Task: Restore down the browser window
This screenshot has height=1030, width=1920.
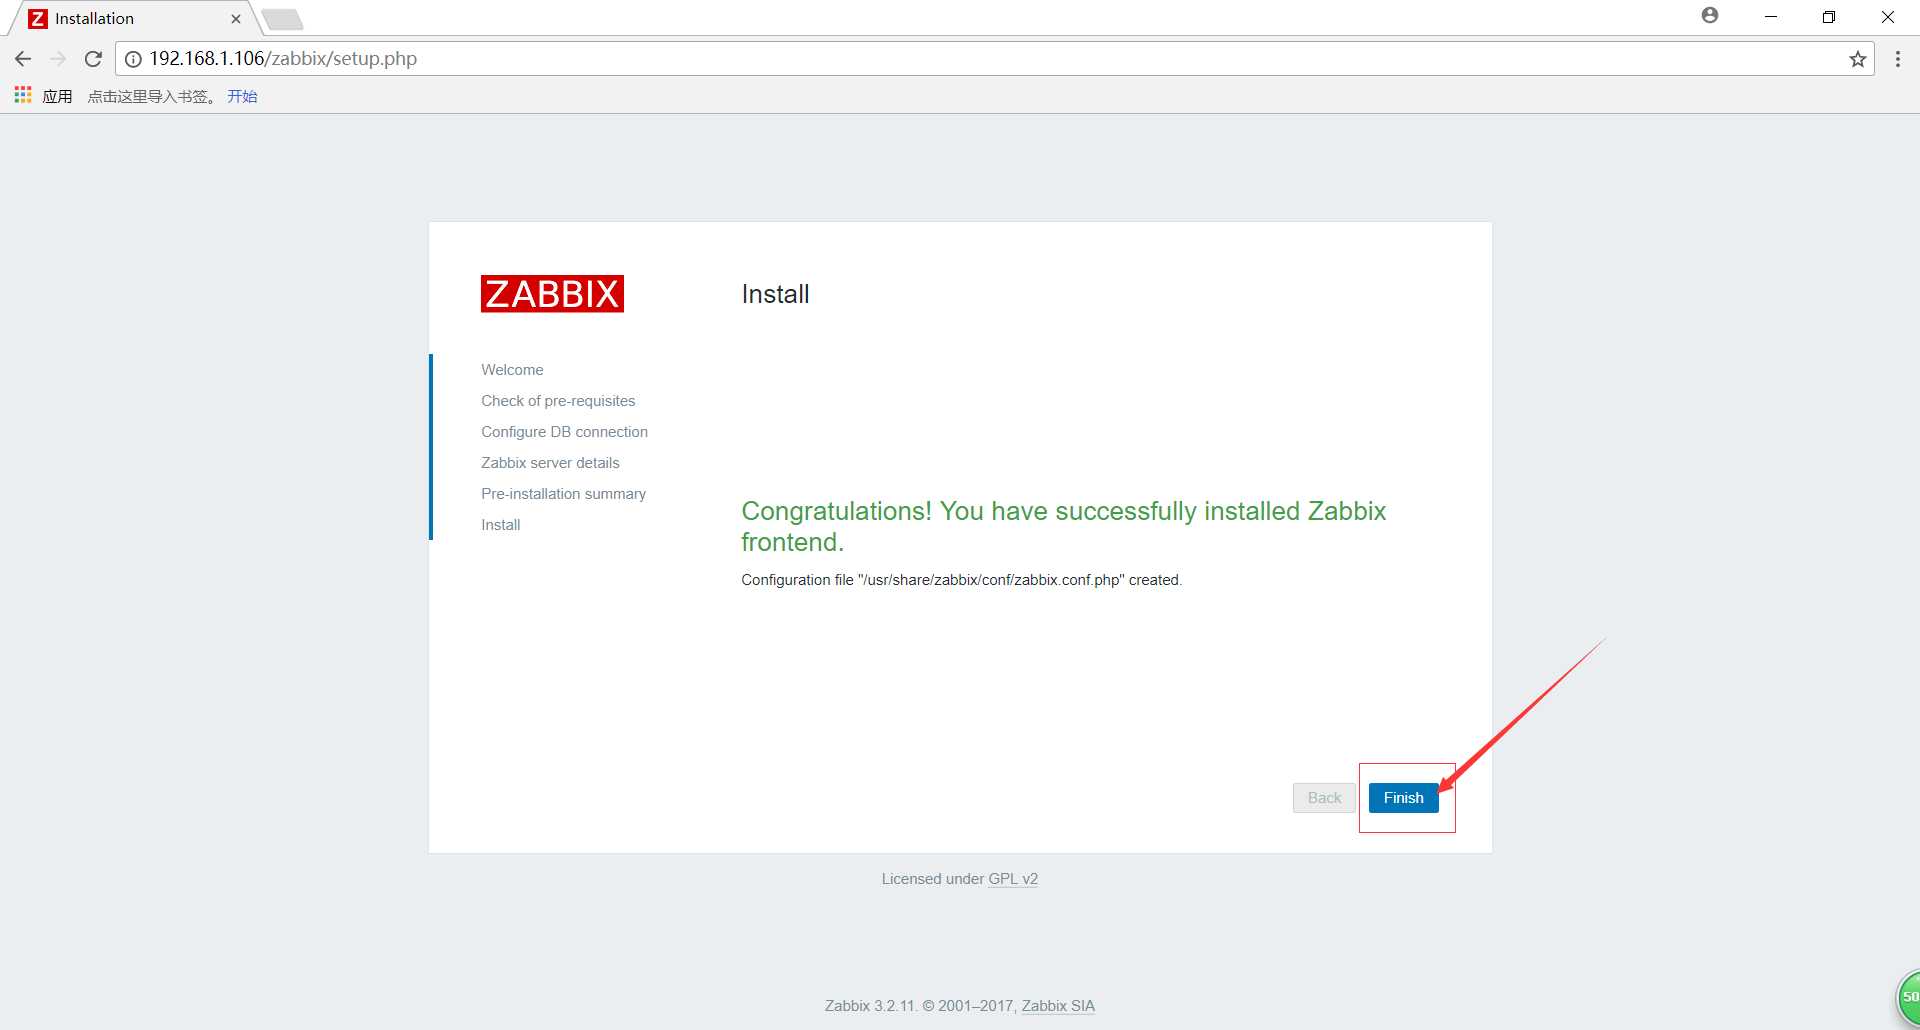Action: pyautogui.click(x=1828, y=17)
